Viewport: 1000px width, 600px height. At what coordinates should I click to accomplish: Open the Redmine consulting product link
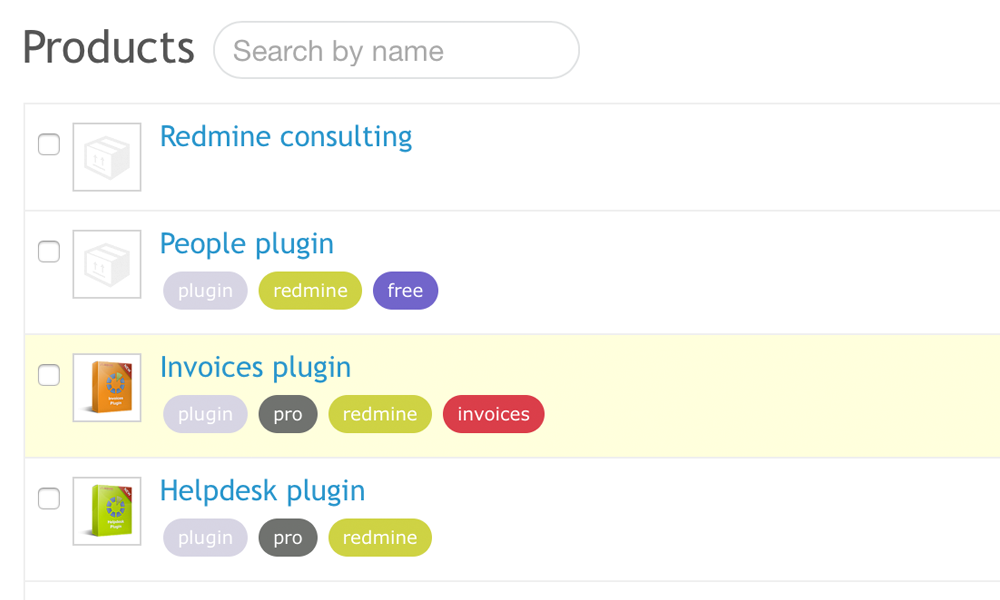click(286, 136)
